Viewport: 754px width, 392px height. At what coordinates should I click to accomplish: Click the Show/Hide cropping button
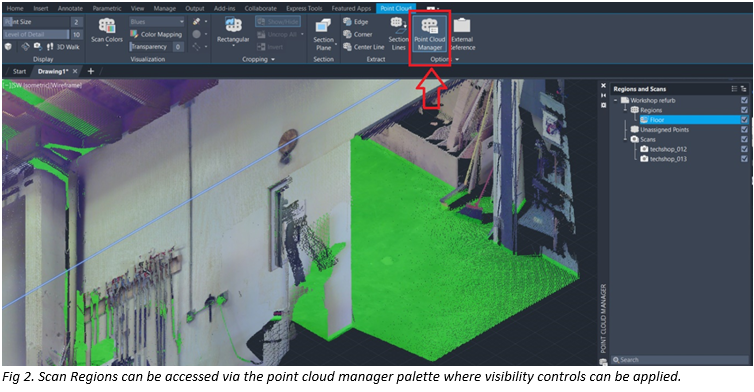[x=278, y=22]
